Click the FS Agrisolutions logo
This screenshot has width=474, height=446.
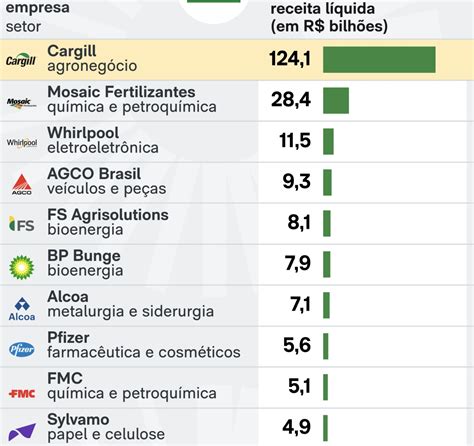(x=22, y=224)
